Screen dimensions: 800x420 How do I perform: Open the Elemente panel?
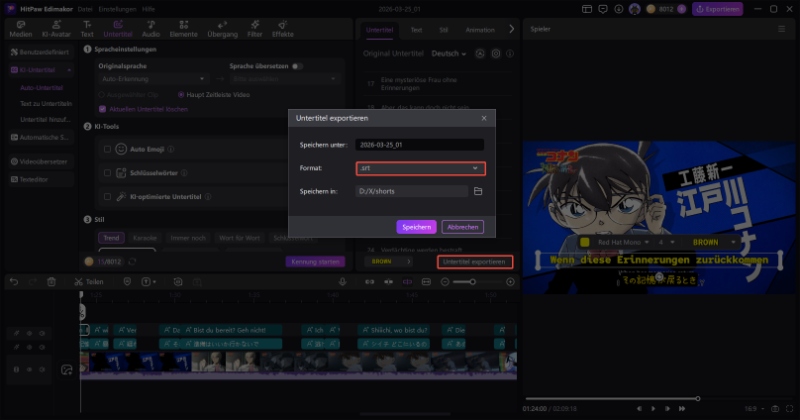183,29
